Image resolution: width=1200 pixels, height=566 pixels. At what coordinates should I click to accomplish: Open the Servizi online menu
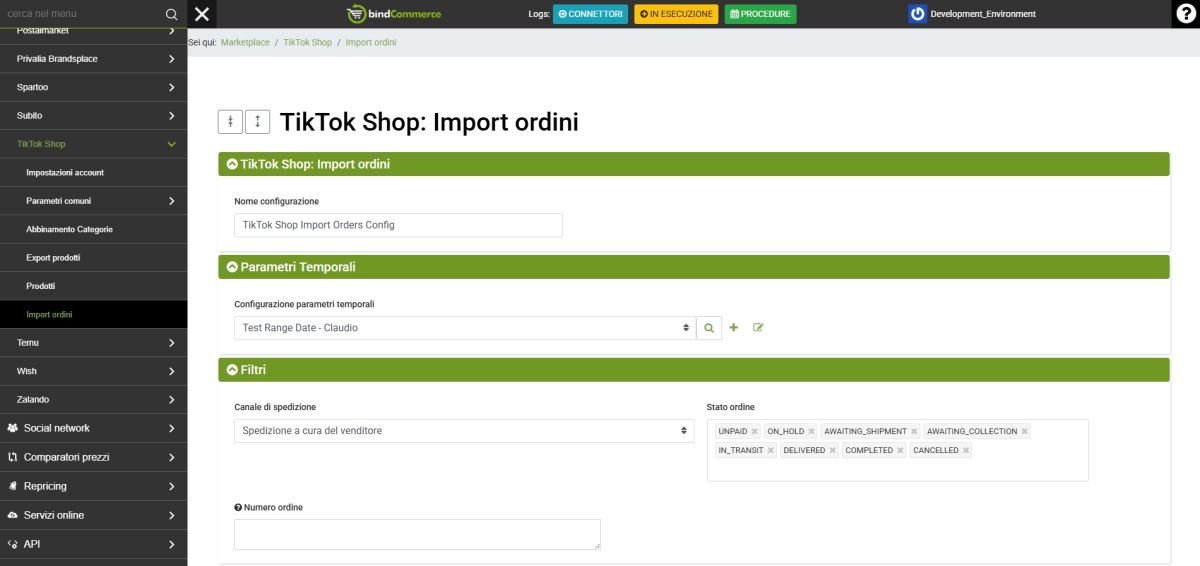tap(93, 515)
